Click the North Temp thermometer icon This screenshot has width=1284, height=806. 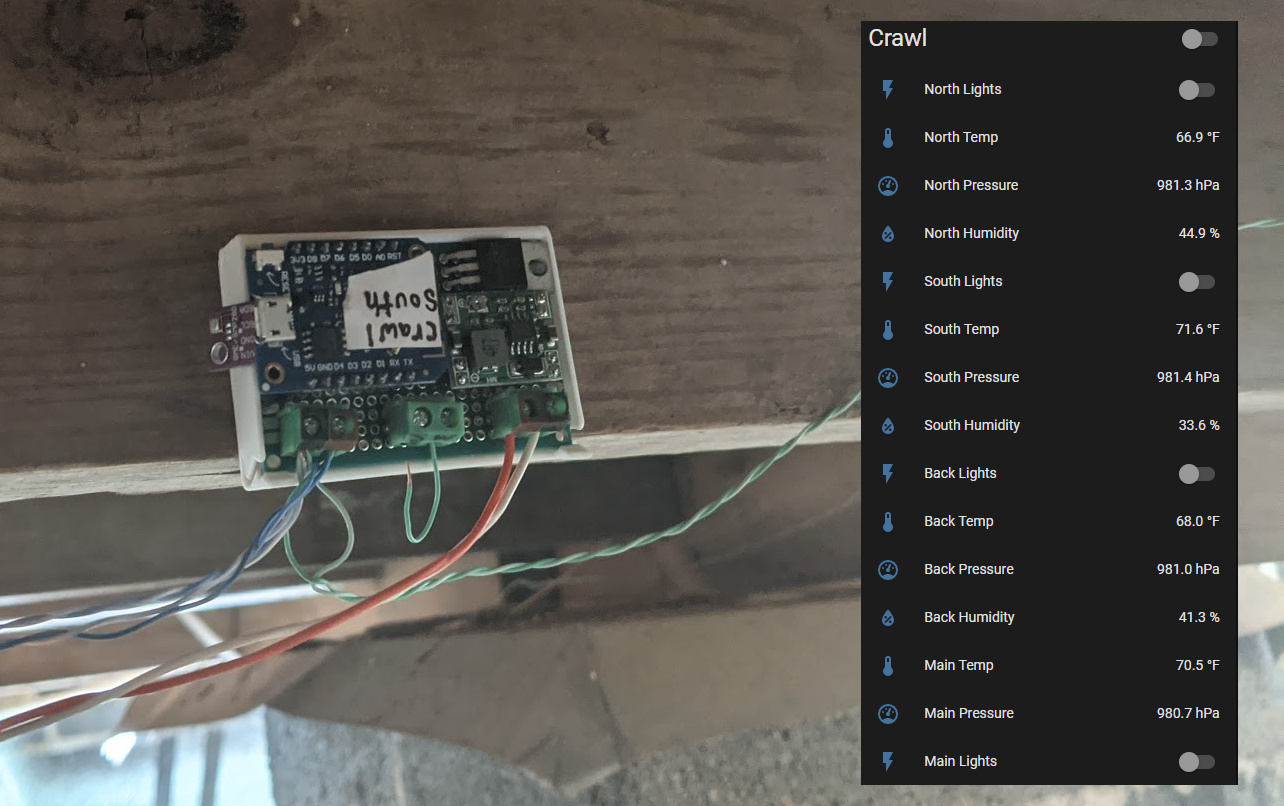click(x=888, y=137)
